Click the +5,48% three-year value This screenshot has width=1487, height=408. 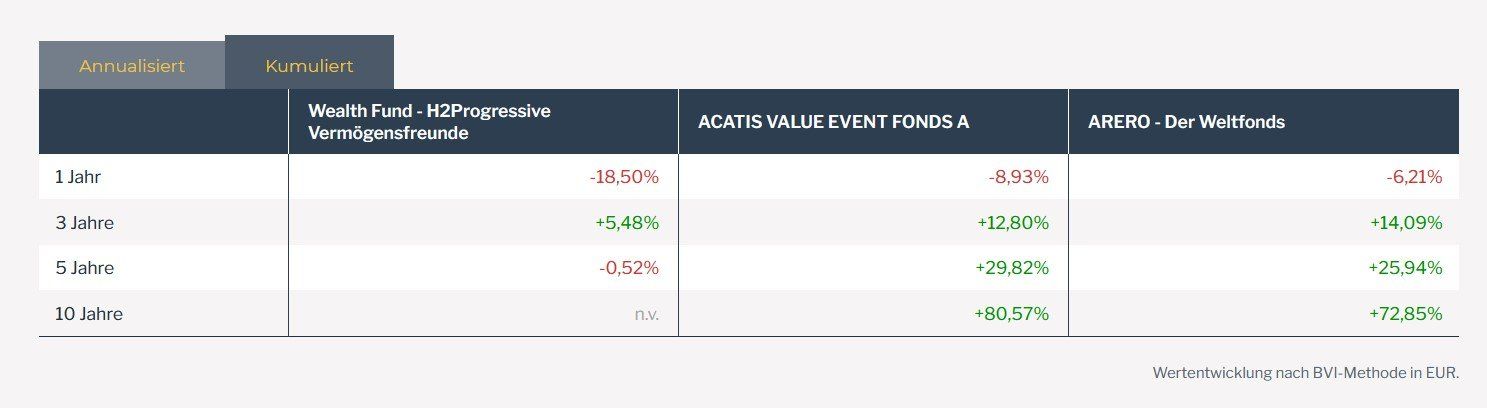(x=627, y=223)
